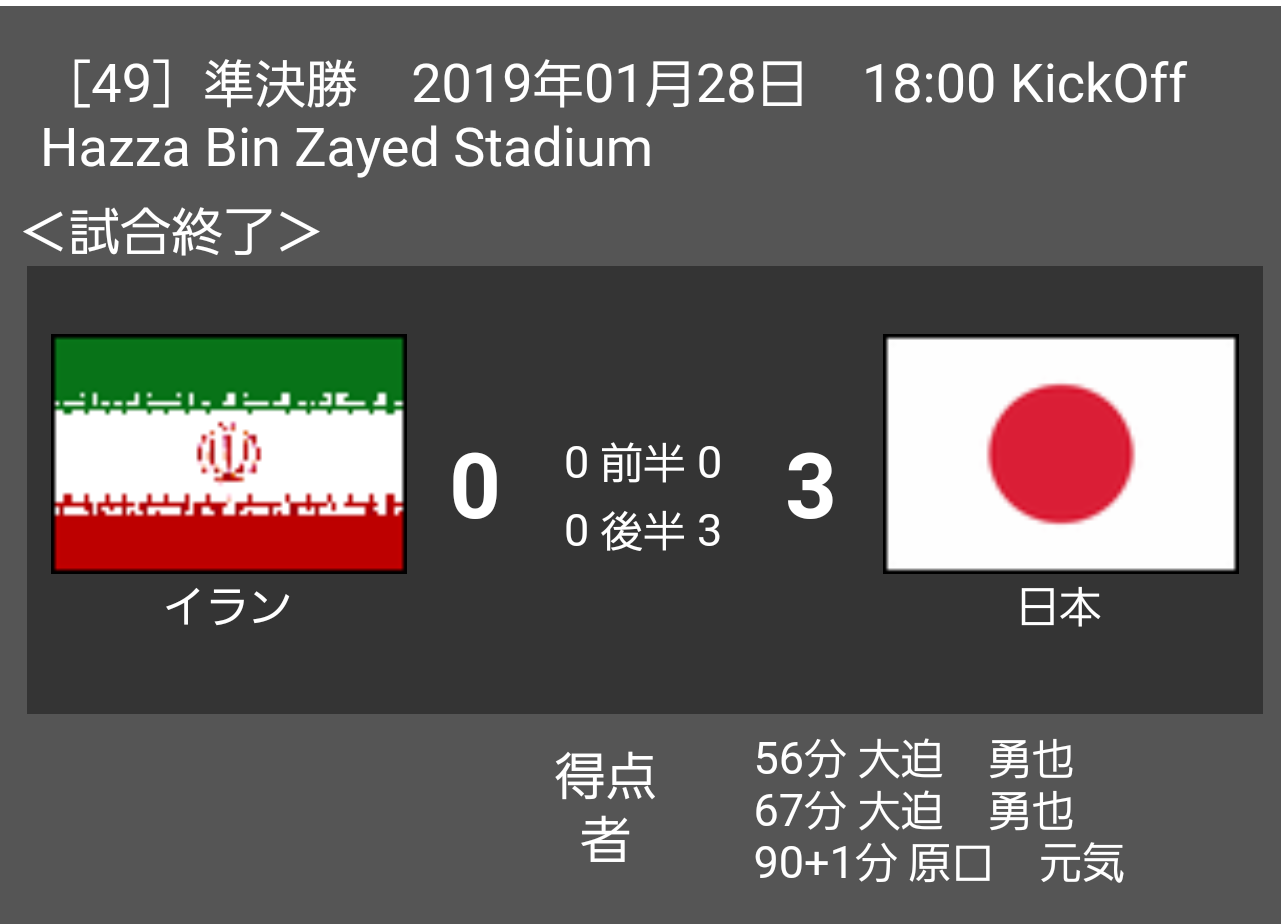Open the イラン team name link

[x=228, y=607]
